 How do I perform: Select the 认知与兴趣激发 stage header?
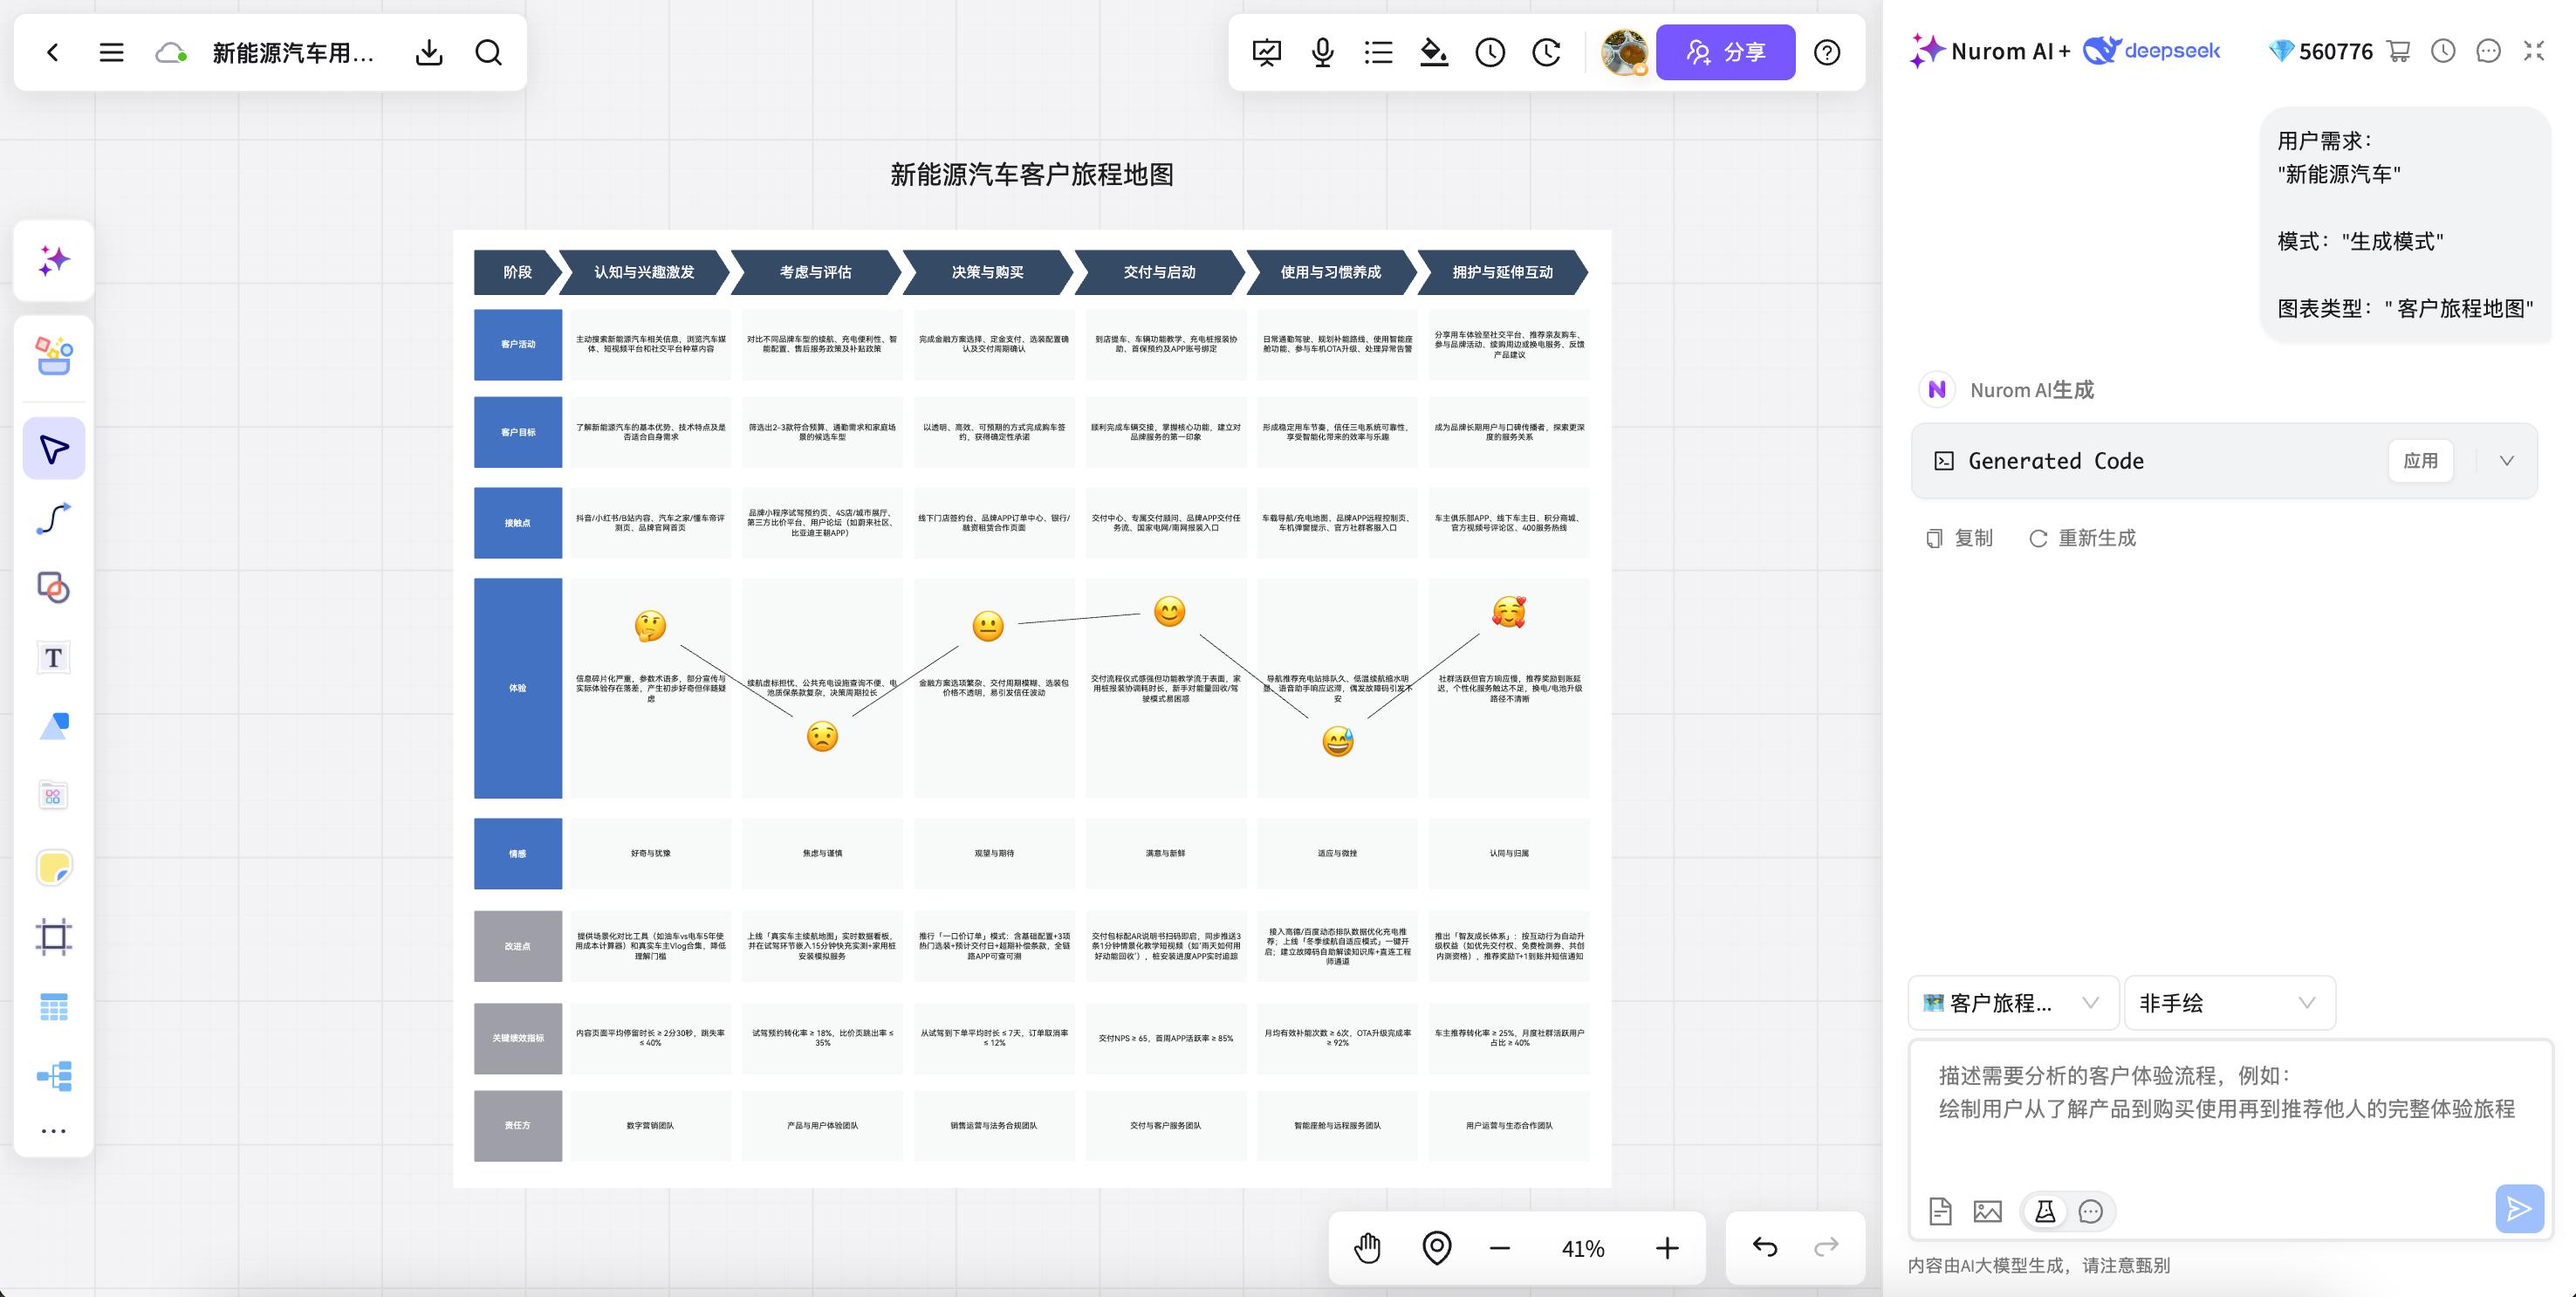click(644, 272)
